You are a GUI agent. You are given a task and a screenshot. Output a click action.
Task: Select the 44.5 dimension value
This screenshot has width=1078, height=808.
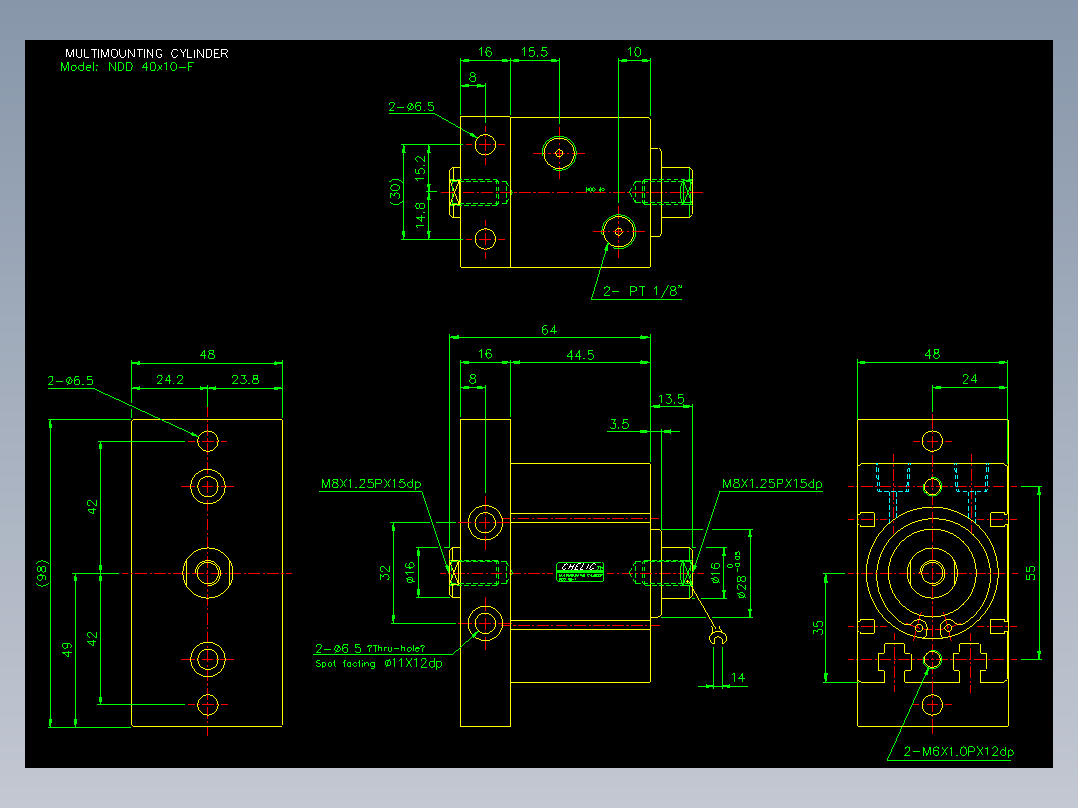coord(580,355)
